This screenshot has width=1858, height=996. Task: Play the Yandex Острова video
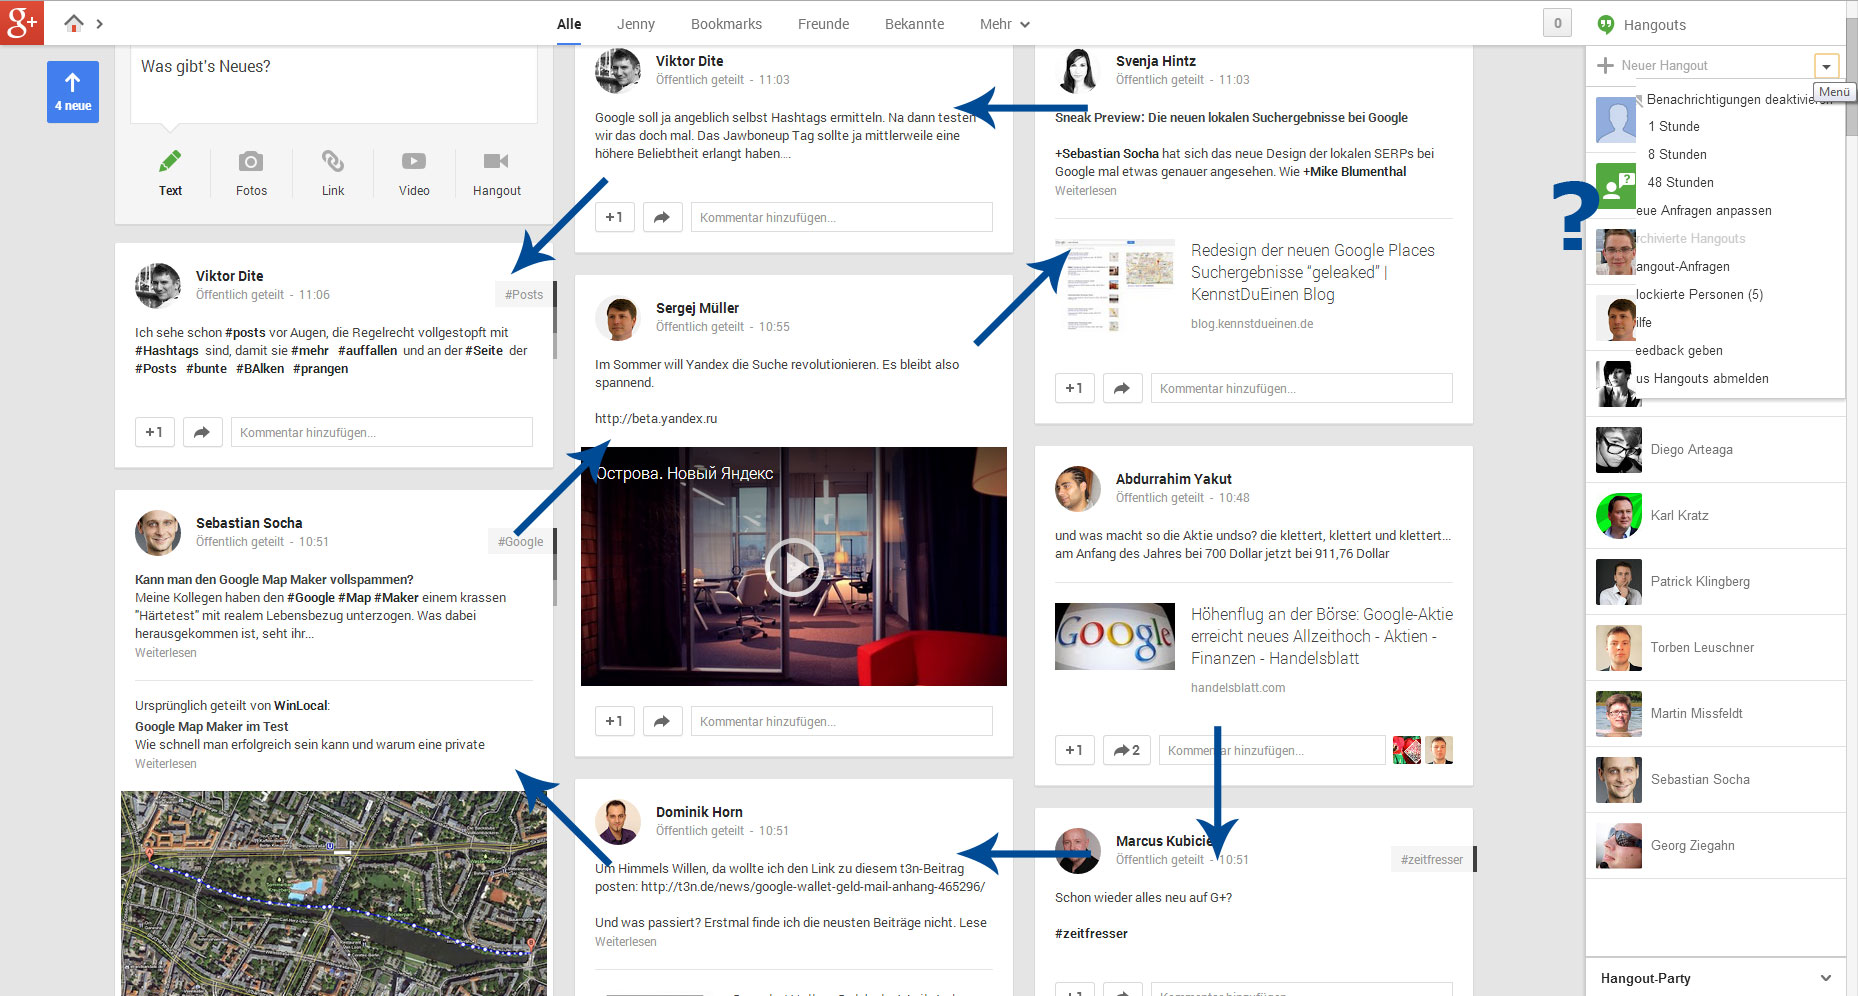[x=794, y=567]
